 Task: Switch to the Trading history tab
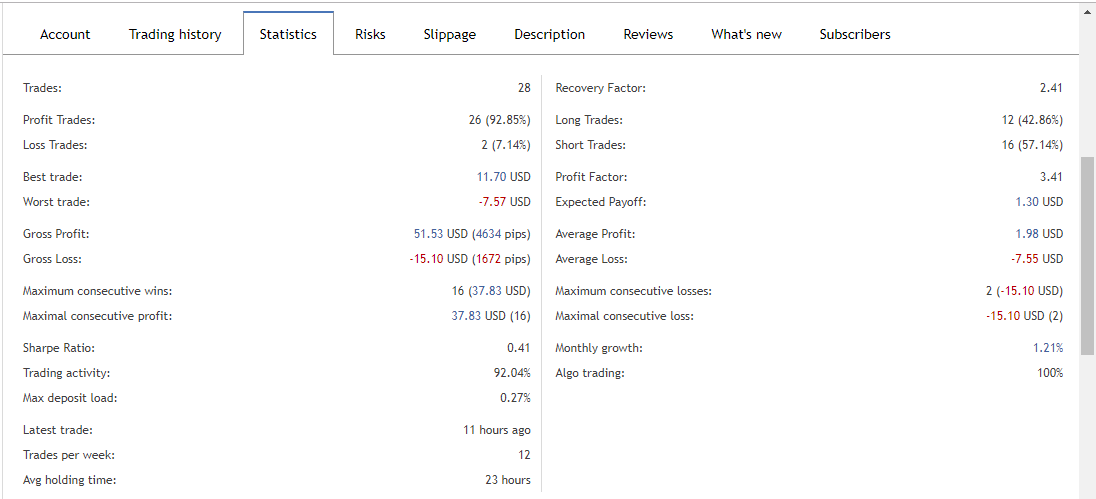pos(175,34)
